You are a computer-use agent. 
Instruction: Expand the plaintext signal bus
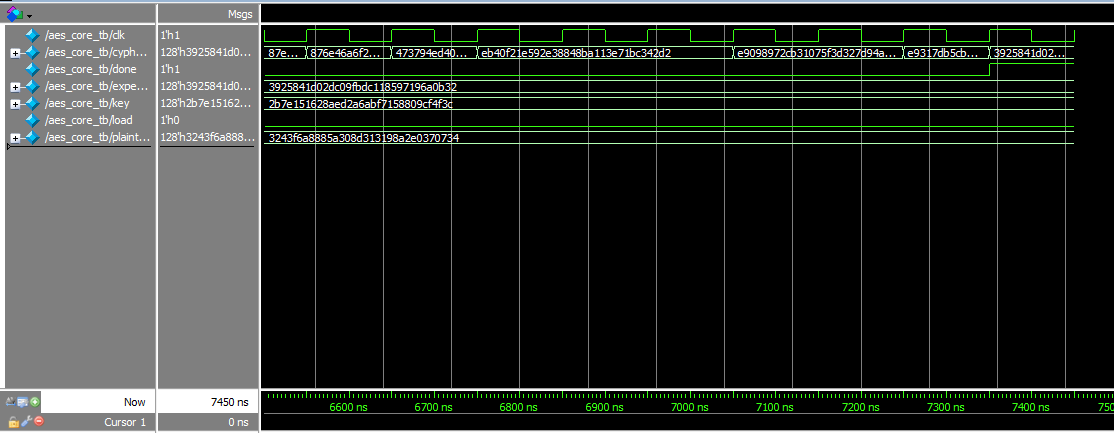14,137
